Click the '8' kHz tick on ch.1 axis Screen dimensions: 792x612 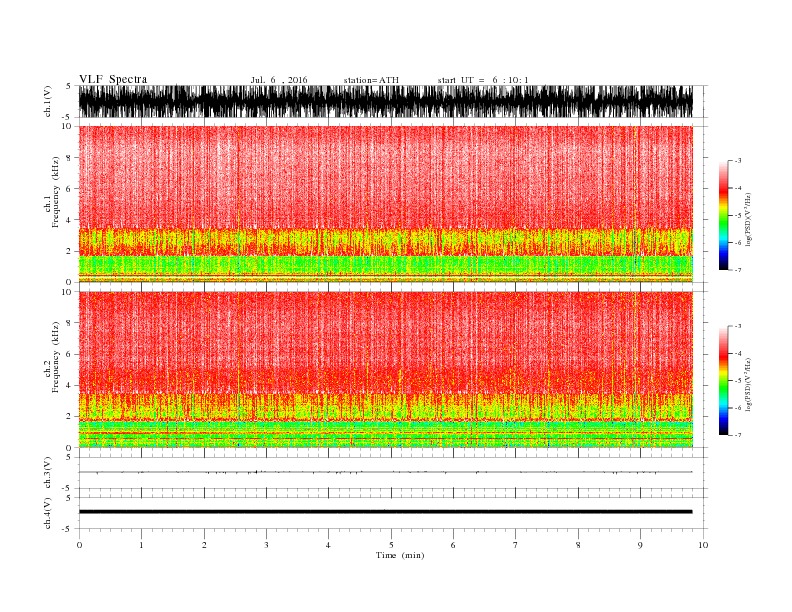pyautogui.click(x=70, y=158)
